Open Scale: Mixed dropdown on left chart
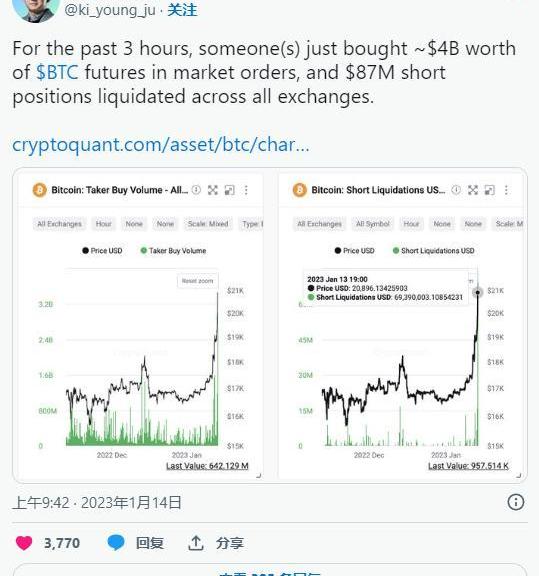This screenshot has height=576, width=539. [x=208, y=224]
